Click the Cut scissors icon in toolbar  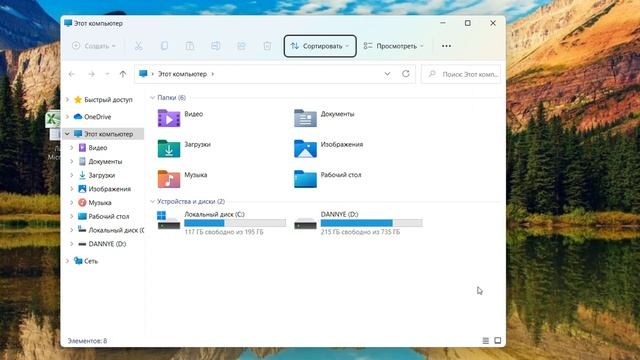(138, 46)
